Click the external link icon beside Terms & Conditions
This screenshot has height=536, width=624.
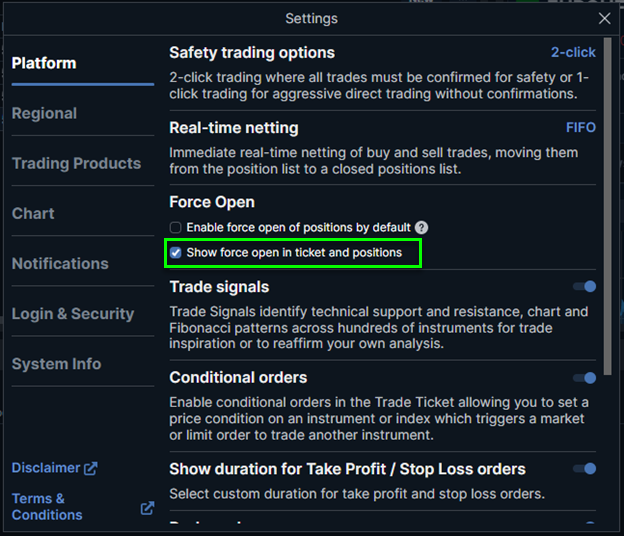[x=147, y=507]
